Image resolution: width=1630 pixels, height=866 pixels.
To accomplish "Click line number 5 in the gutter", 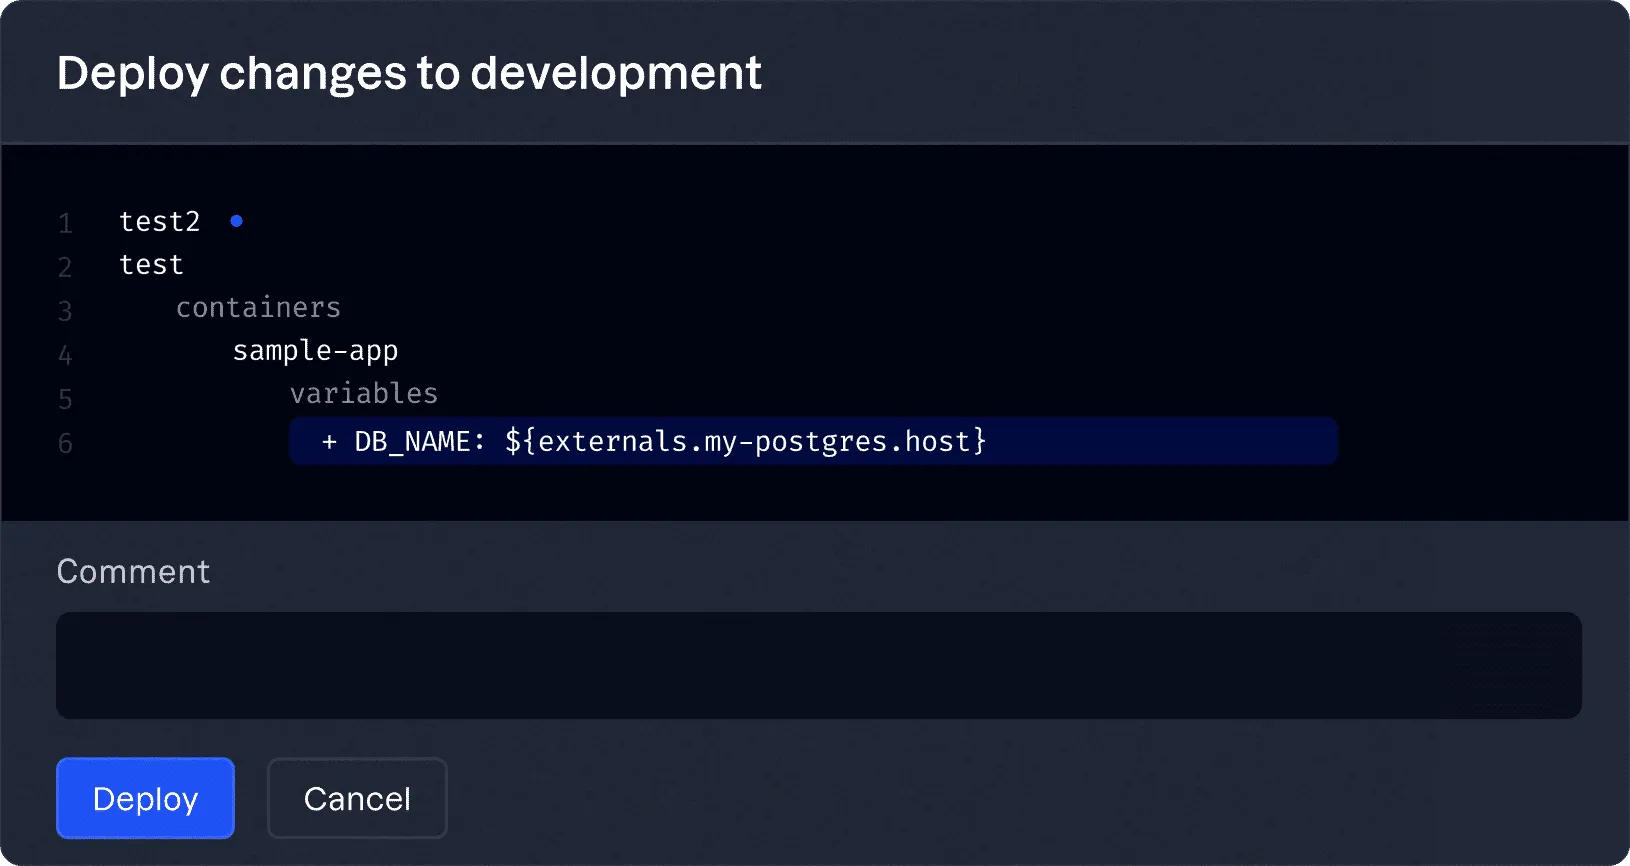I will coord(65,399).
